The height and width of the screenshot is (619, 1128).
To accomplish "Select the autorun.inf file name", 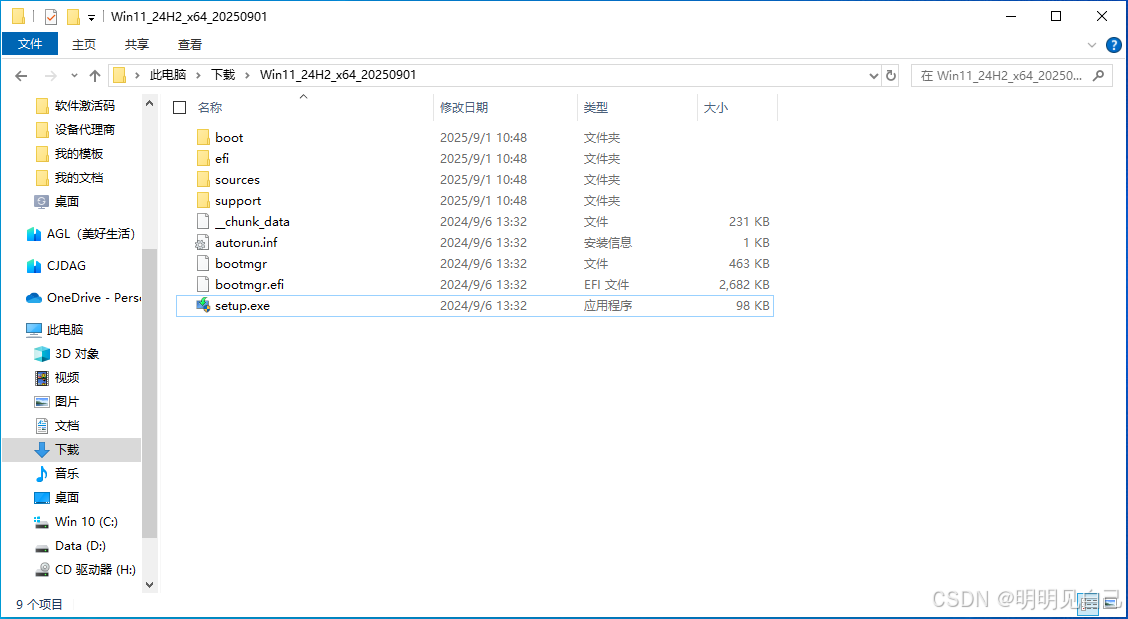I will [246, 243].
